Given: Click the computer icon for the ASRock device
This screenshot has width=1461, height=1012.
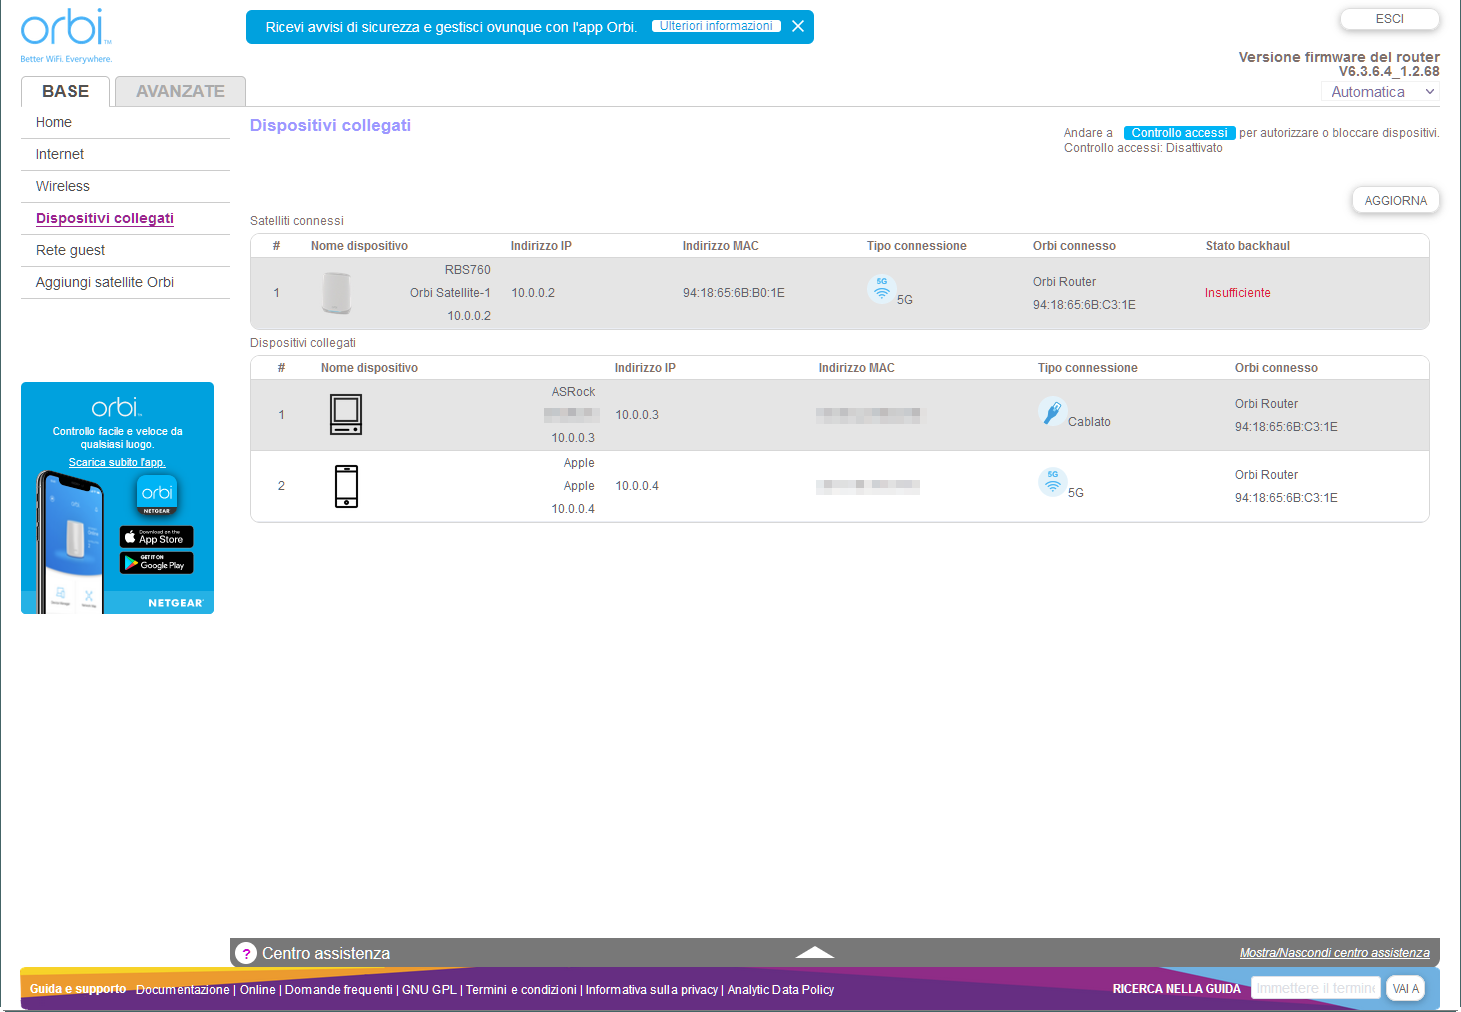Looking at the screenshot, I should 346,414.
